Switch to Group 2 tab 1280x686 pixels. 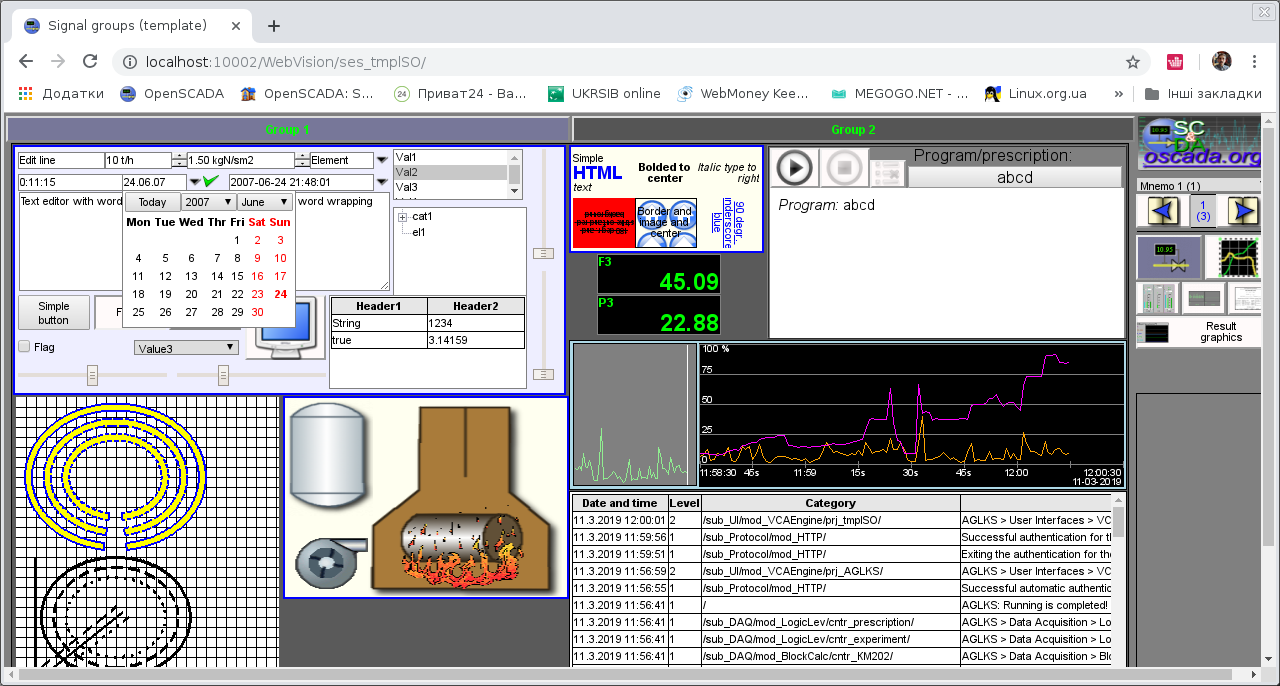[853, 130]
